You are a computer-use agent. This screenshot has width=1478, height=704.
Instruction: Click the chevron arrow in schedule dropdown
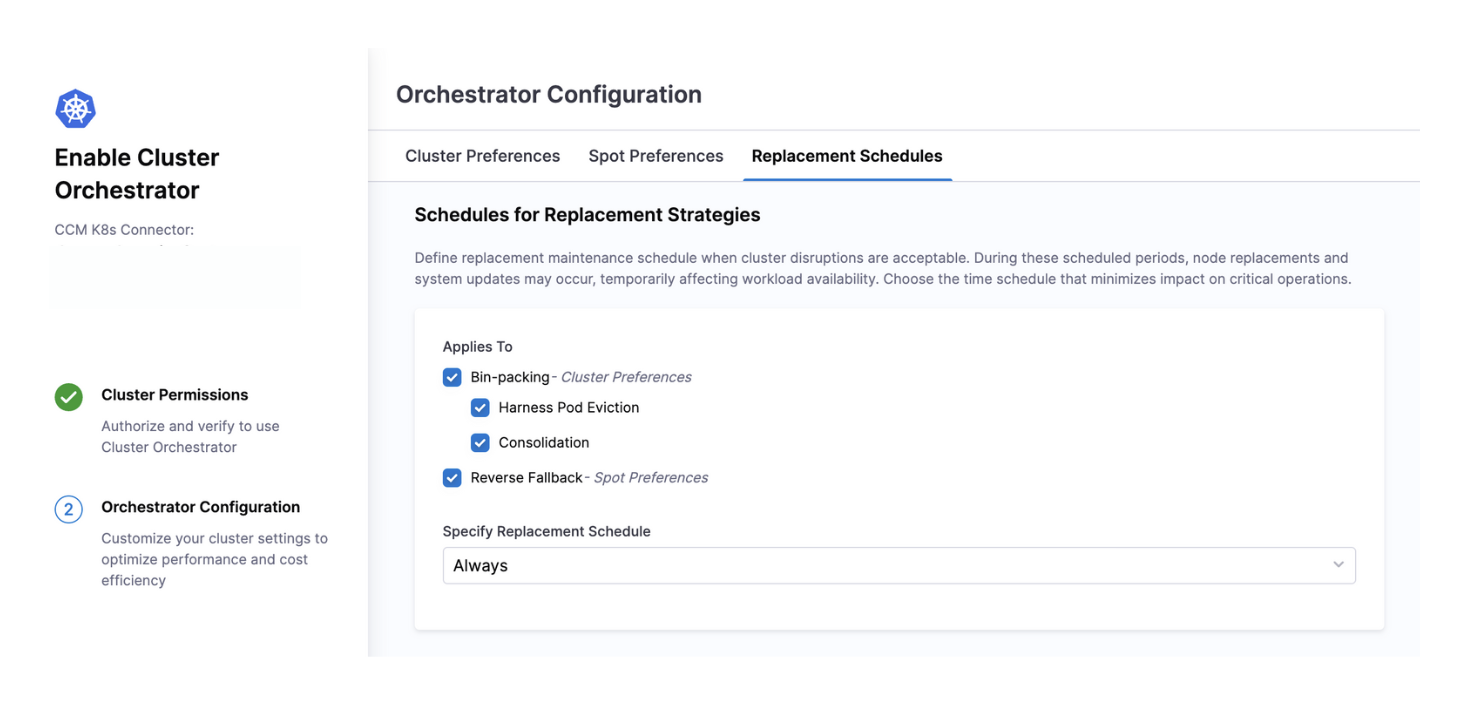coord(1338,566)
